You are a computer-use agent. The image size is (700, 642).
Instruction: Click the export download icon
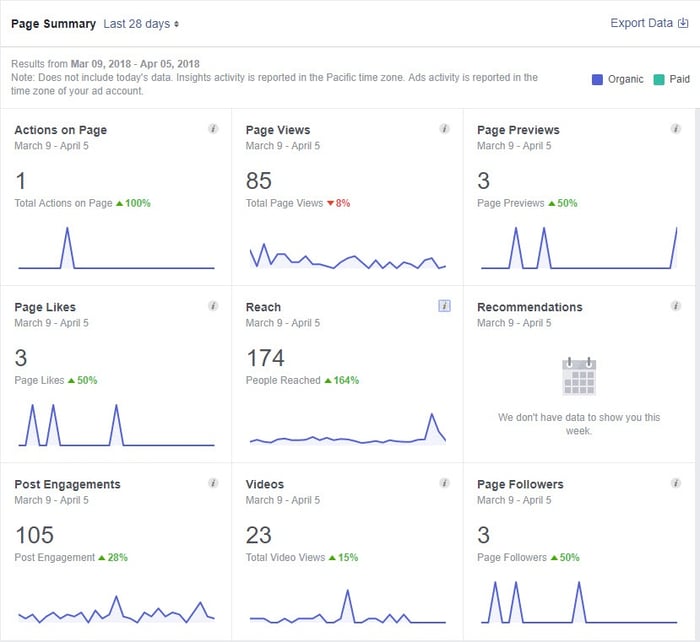[683, 23]
